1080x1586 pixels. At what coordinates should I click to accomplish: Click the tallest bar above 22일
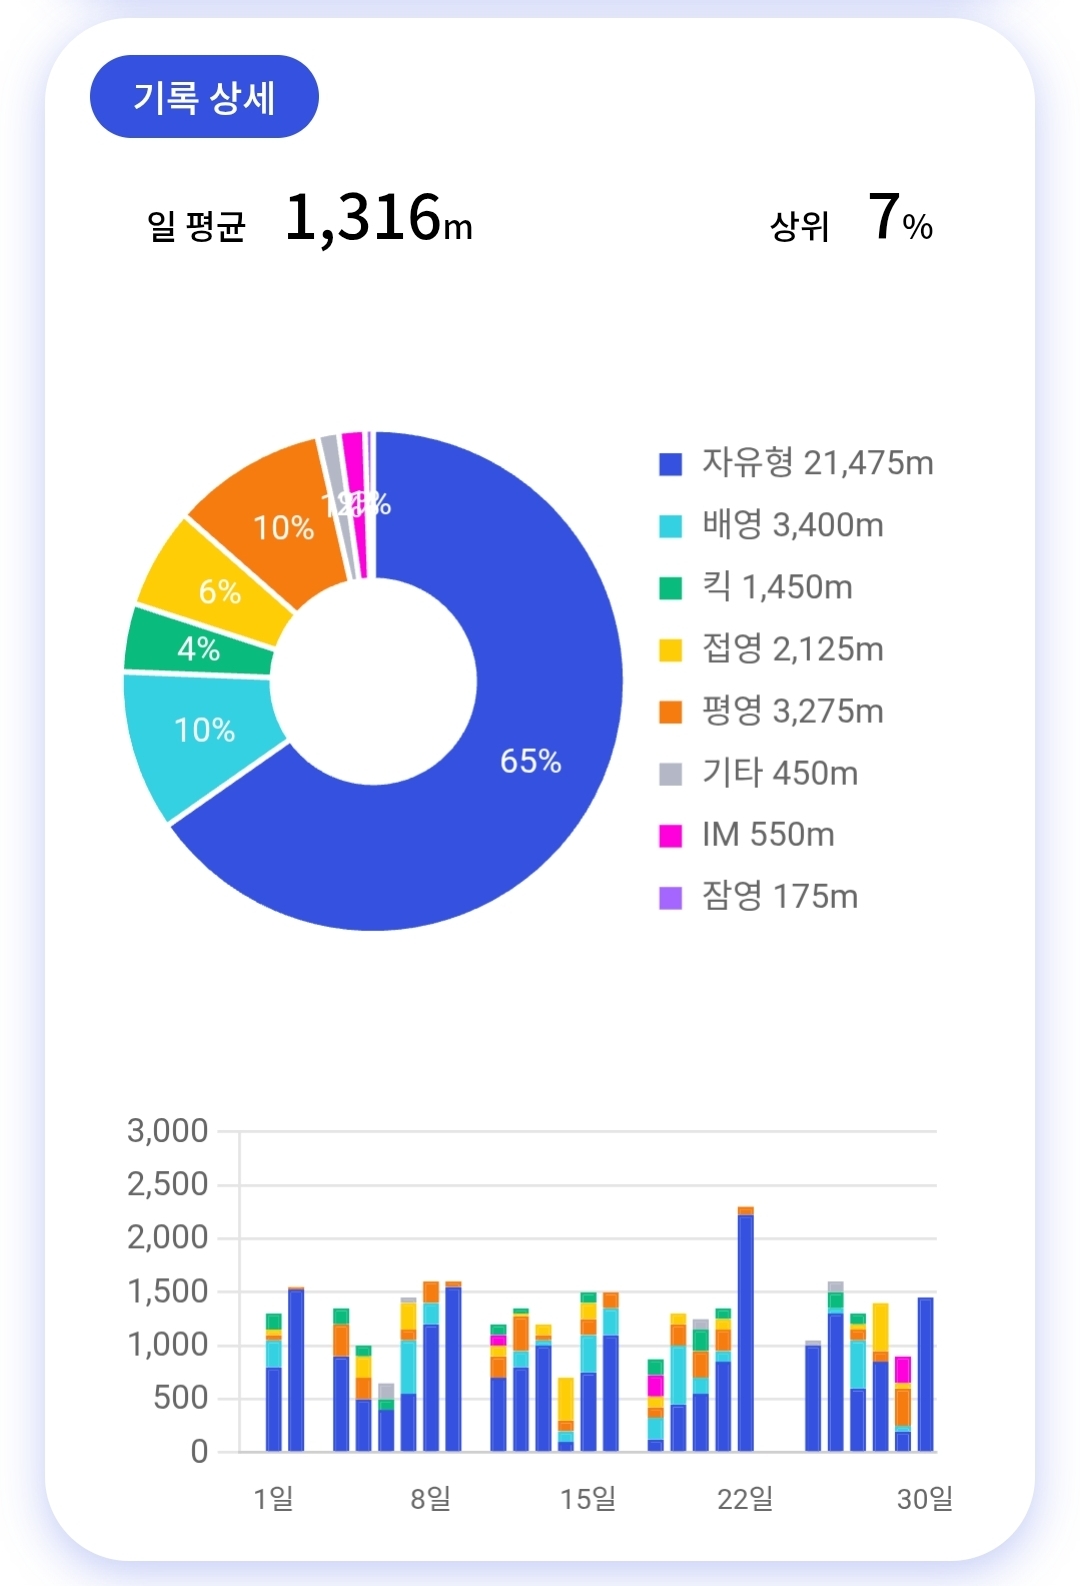point(745,1330)
